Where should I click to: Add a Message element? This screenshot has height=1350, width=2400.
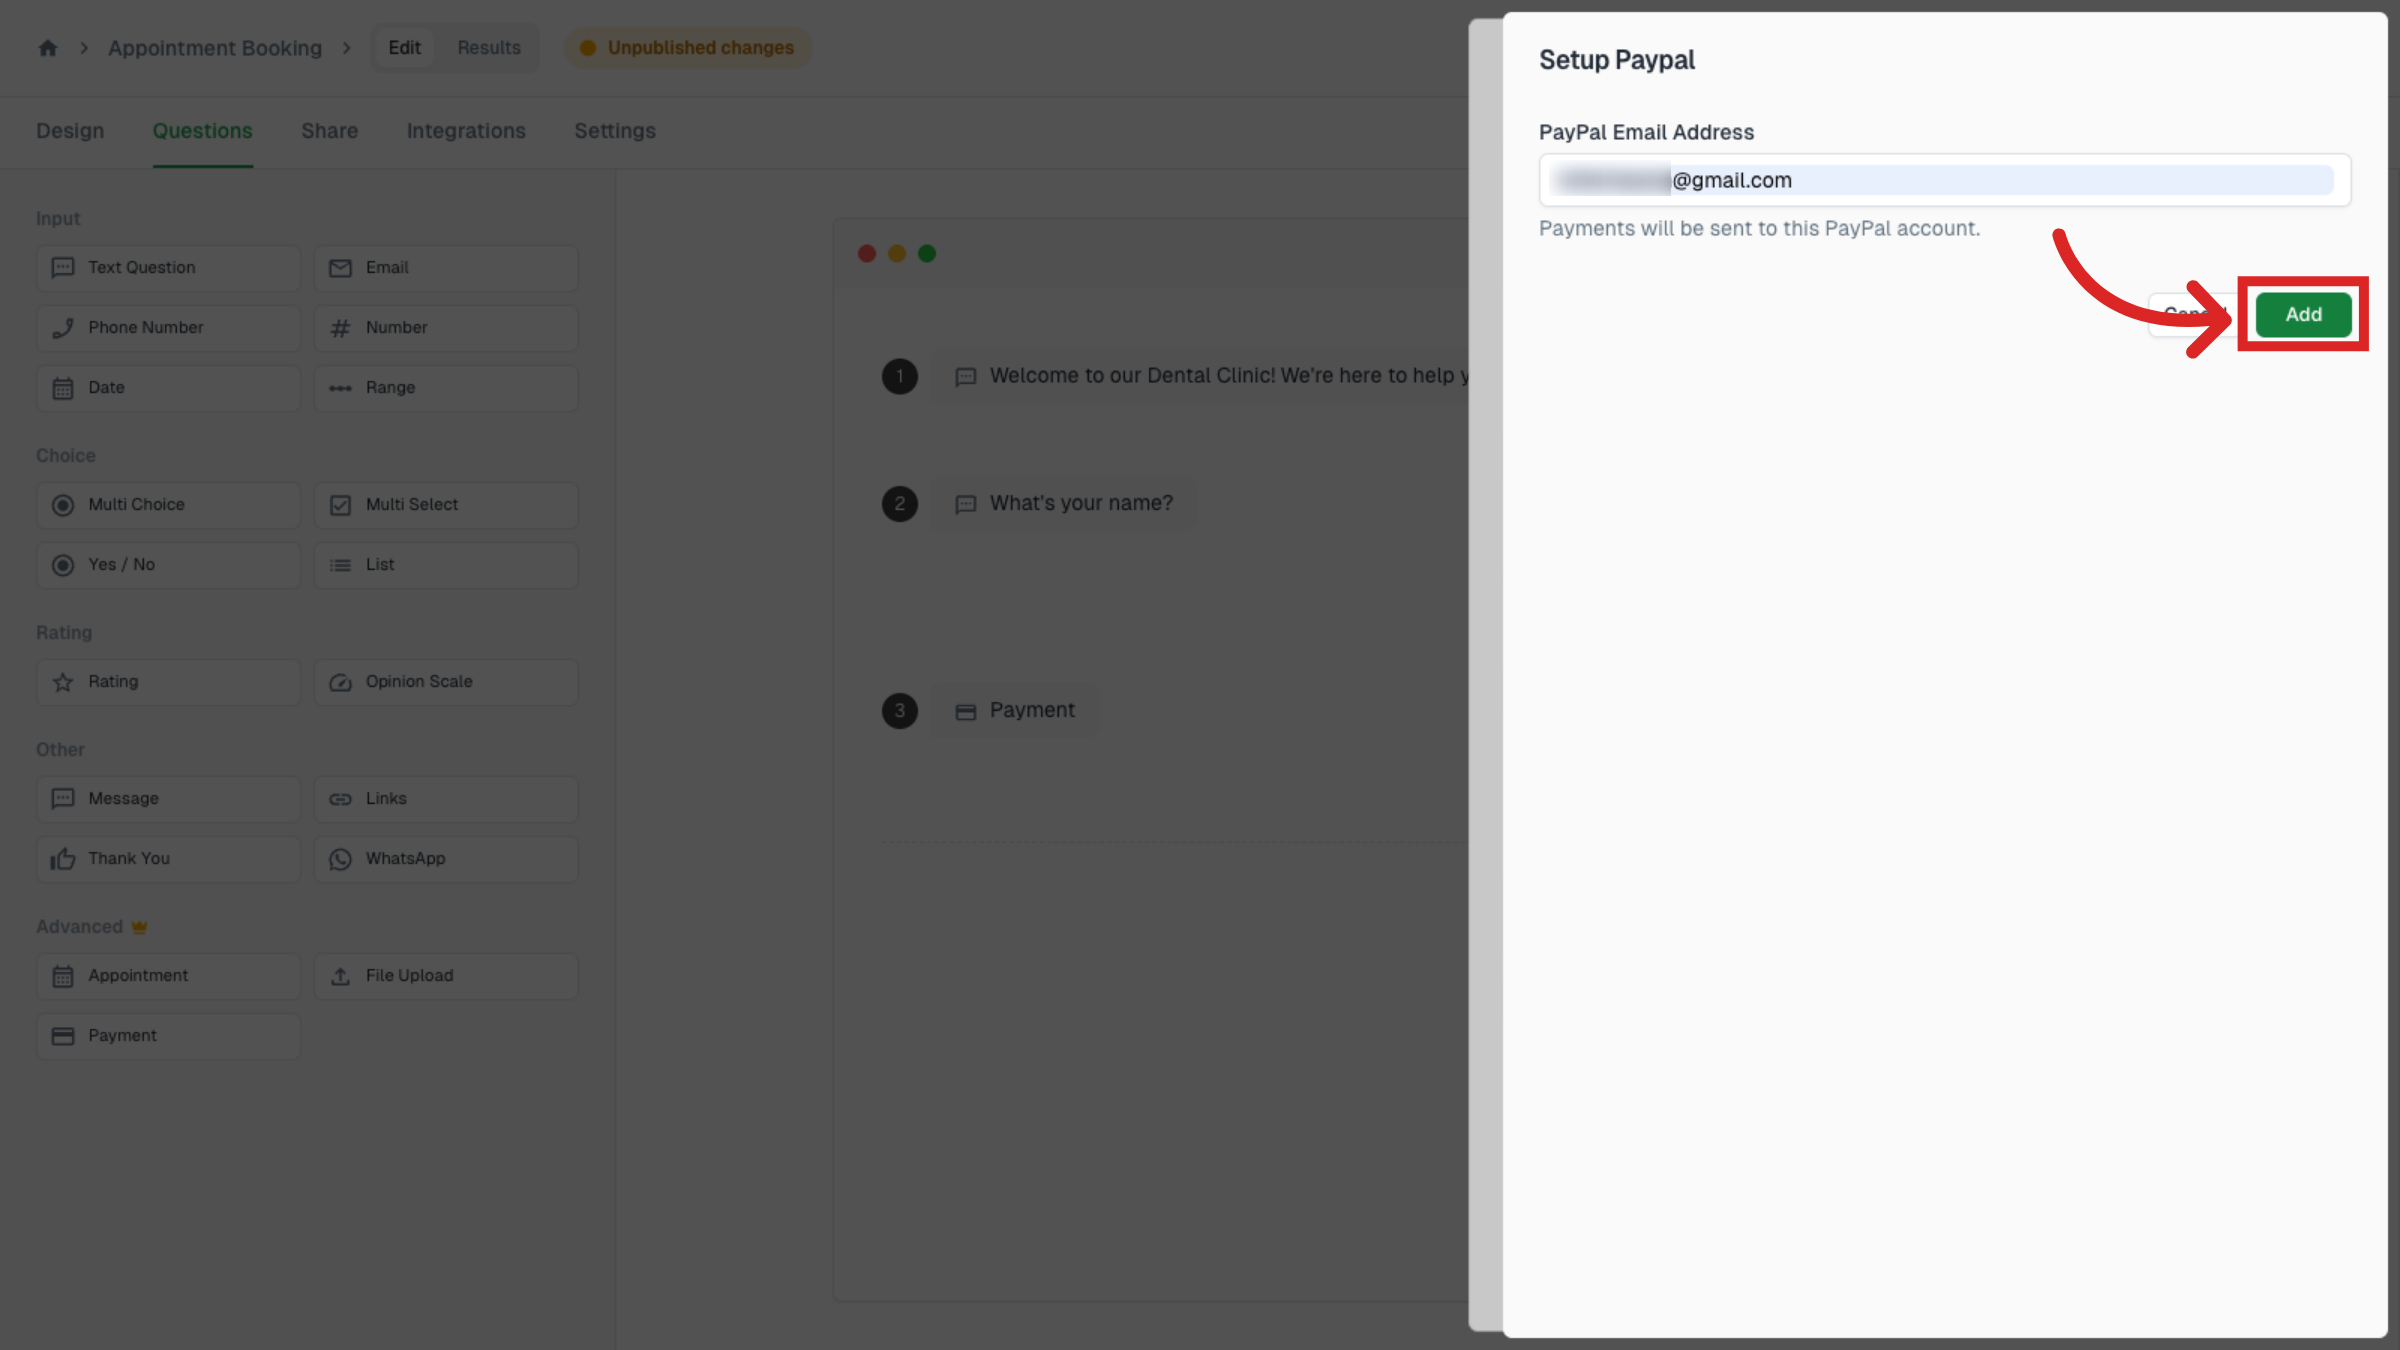click(x=168, y=799)
